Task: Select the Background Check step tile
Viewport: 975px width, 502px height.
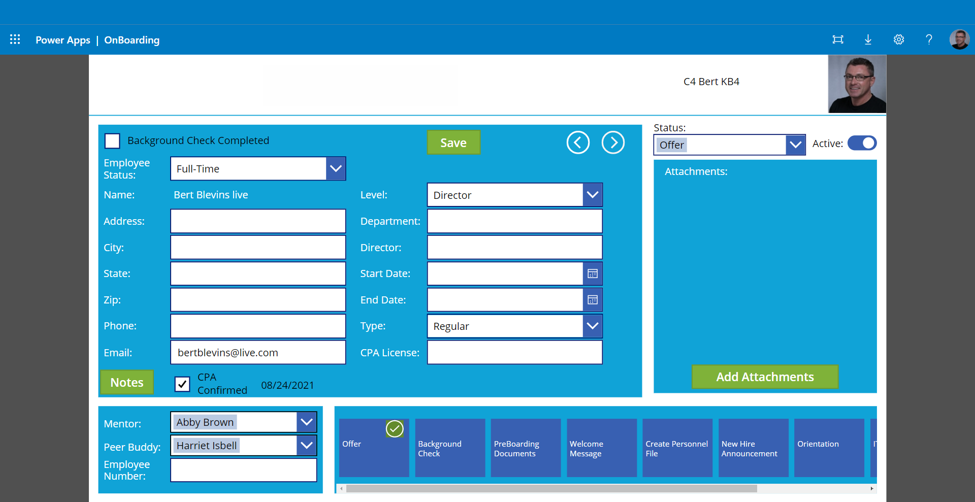Action: (x=450, y=448)
